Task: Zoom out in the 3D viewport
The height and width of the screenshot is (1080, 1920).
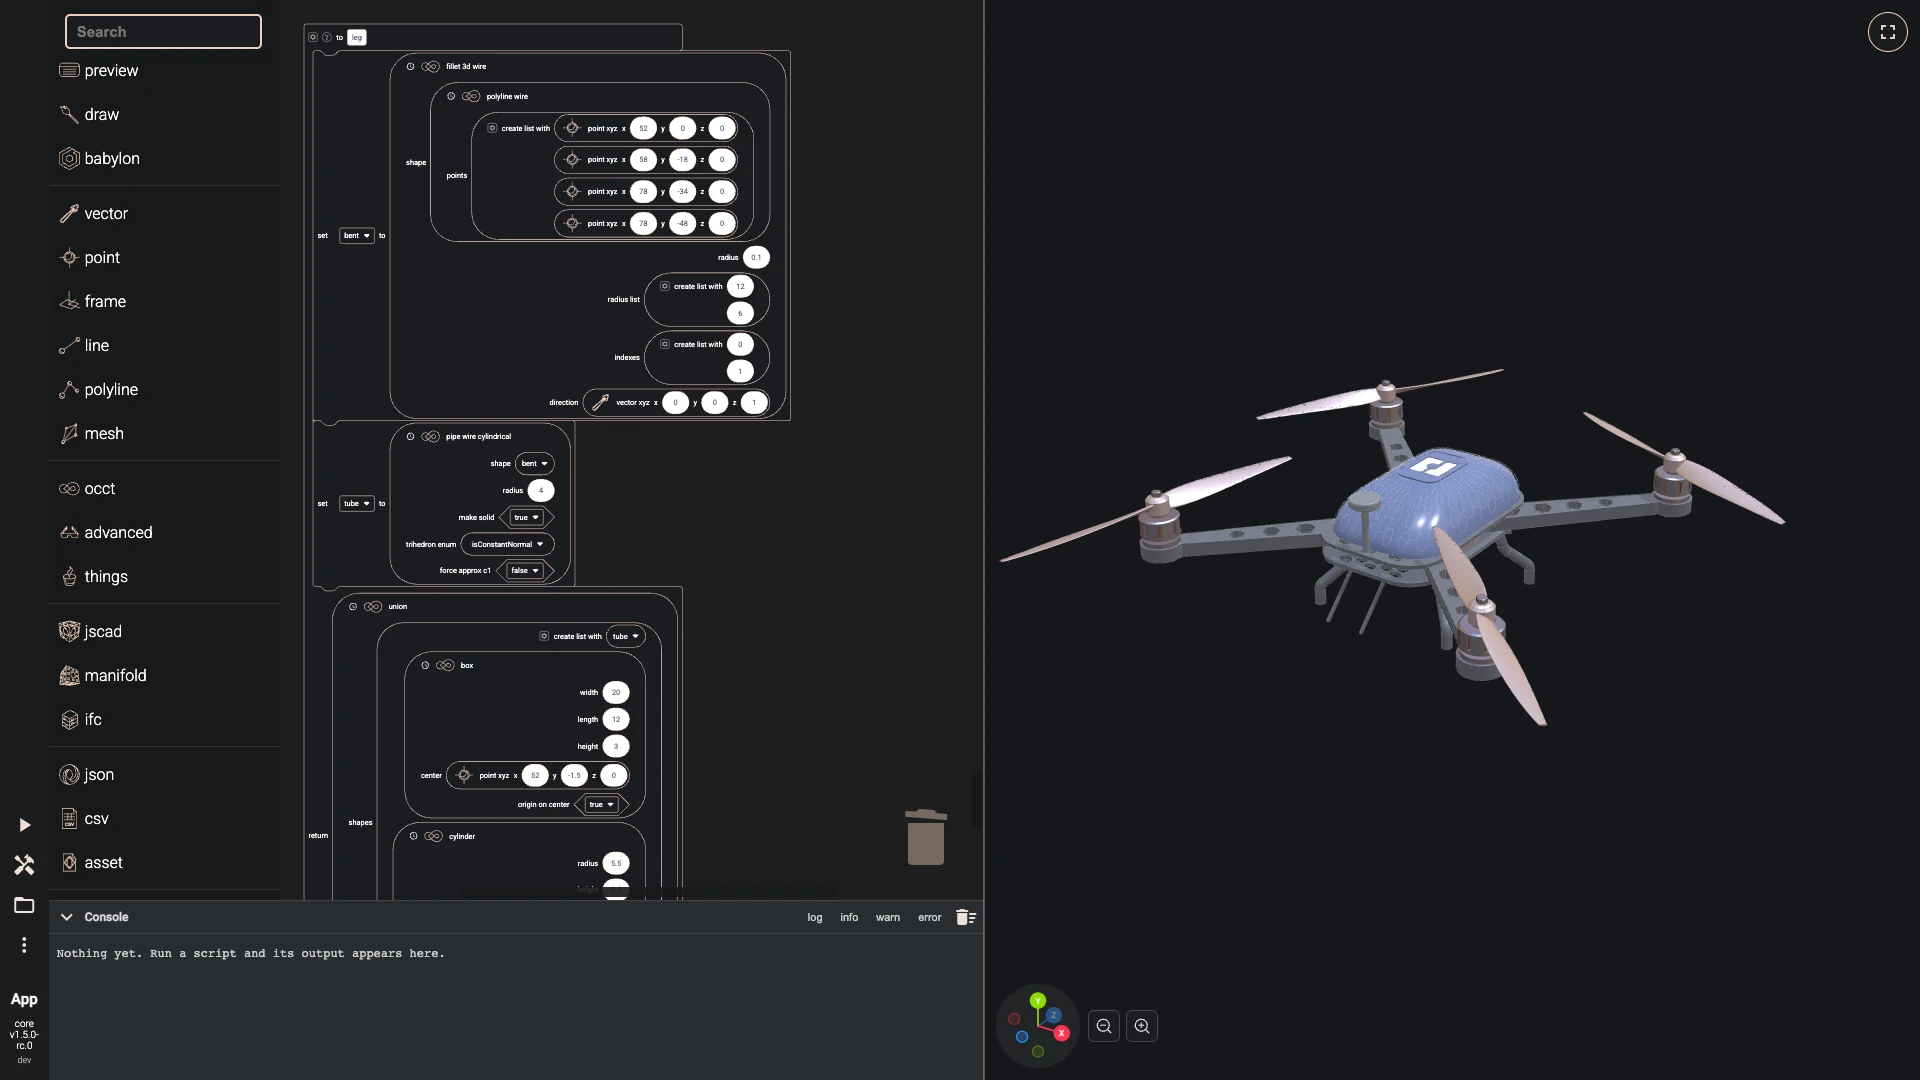Action: [1104, 1026]
